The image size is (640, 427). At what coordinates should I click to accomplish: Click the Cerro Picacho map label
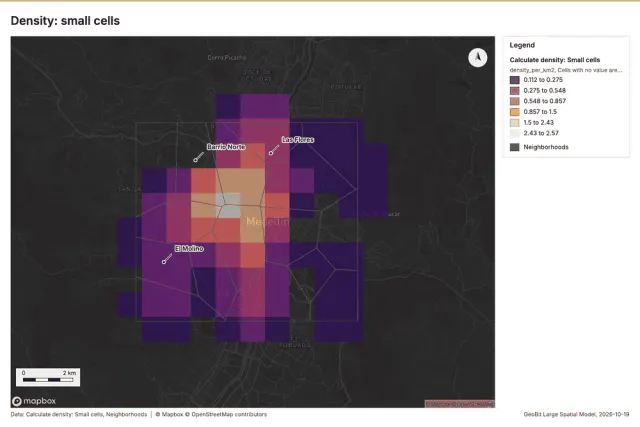[227, 58]
